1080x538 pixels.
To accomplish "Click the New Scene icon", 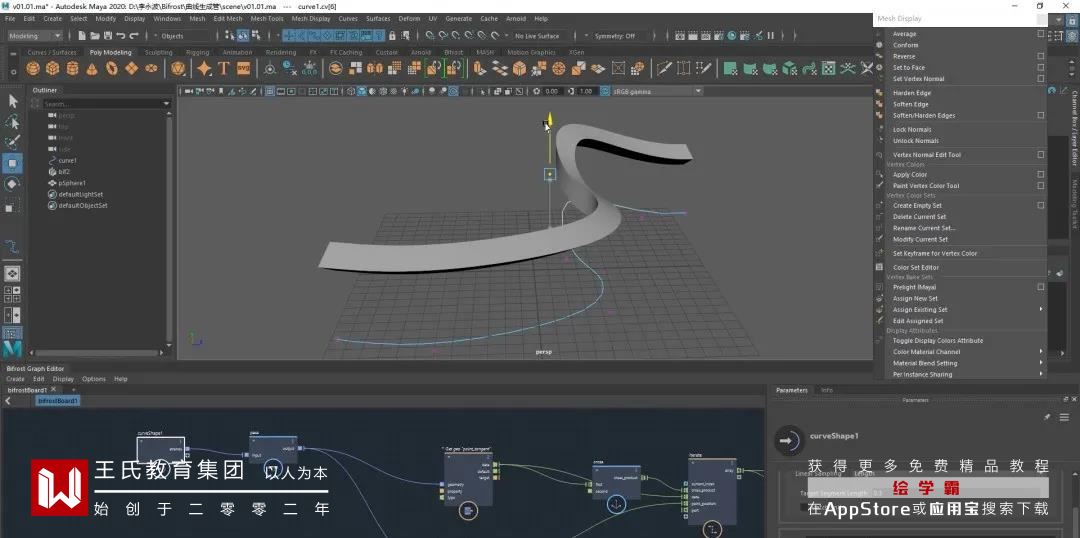I will click(x=83, y=36).
